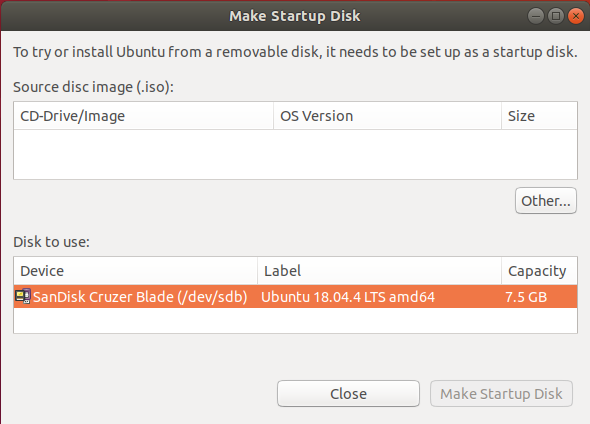Click the USB drive icon beside SanDisk Cruzer Blade
Screen dimensions: 590x424
(23, 296)
